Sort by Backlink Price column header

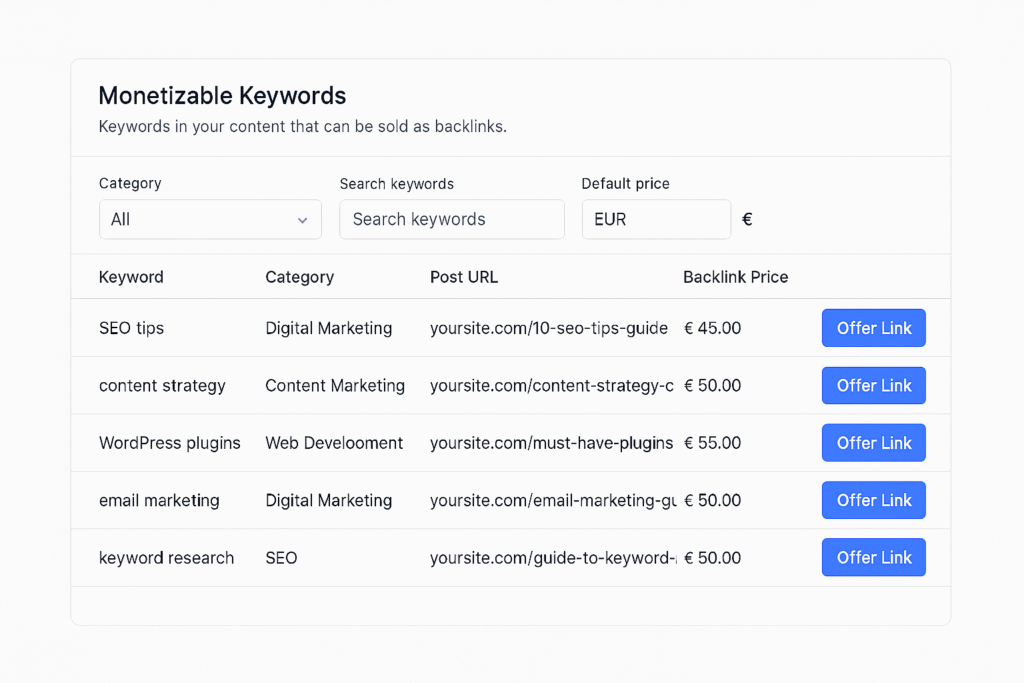click(735, 277)
